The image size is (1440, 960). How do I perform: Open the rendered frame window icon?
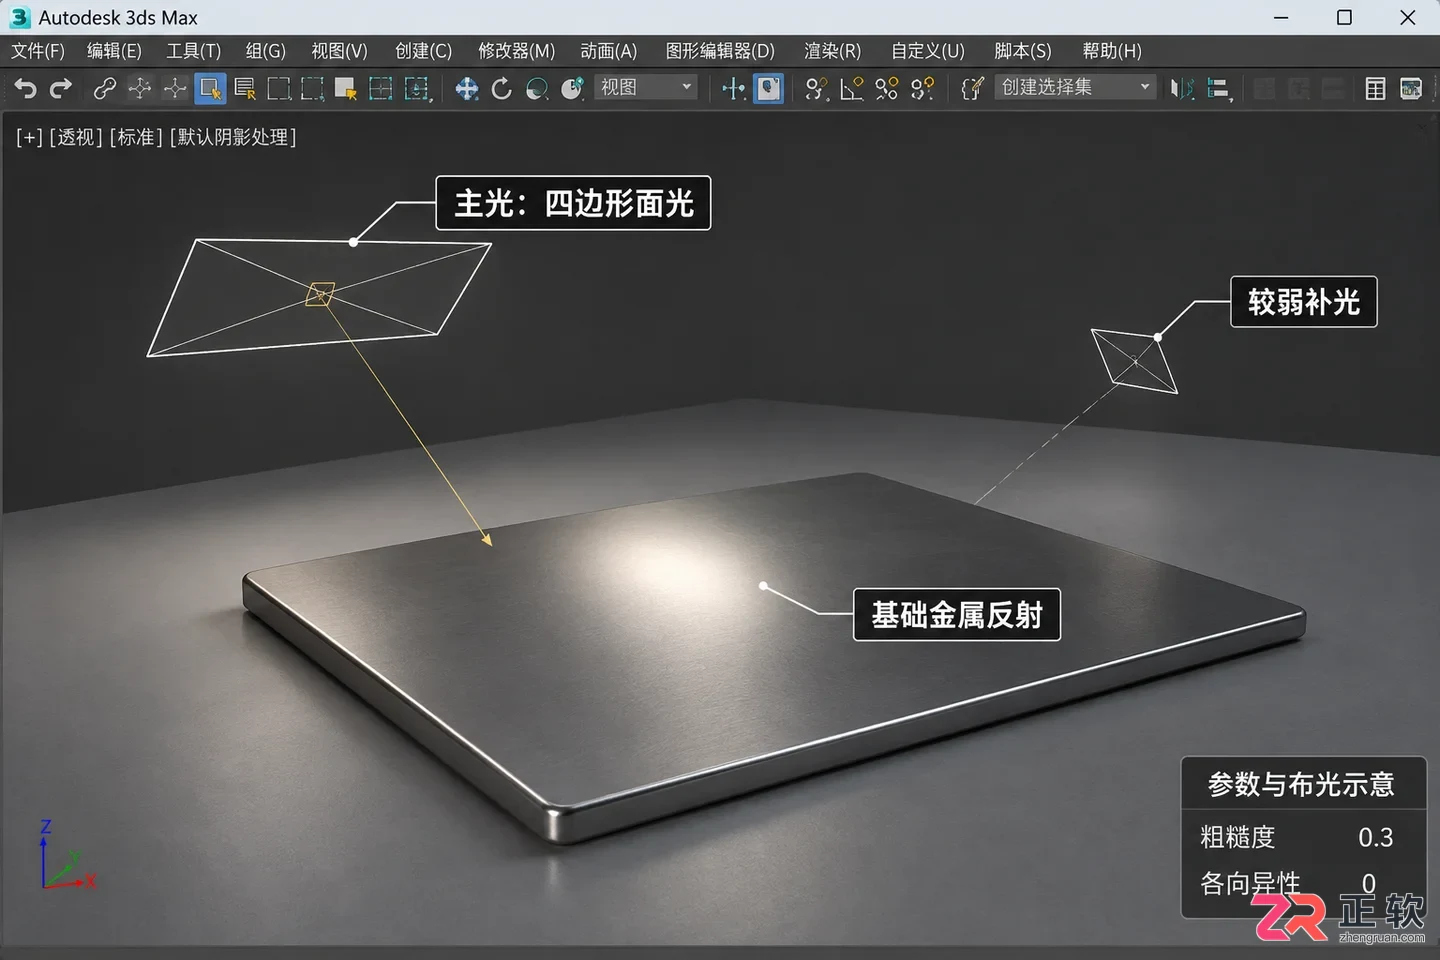tap(1411, 89)
